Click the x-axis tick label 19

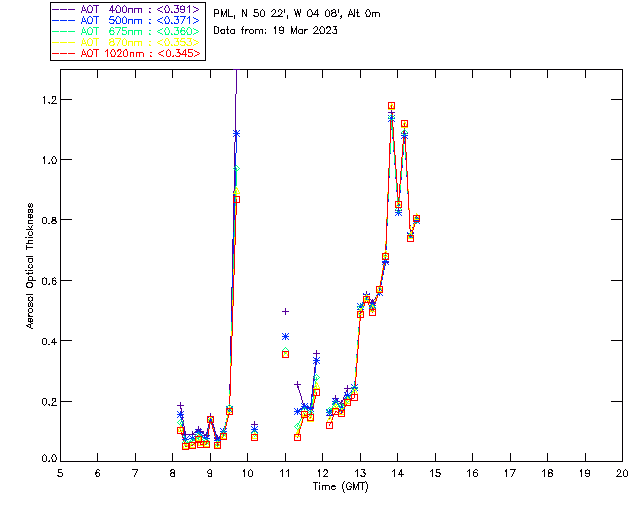(x=585, y=473)
